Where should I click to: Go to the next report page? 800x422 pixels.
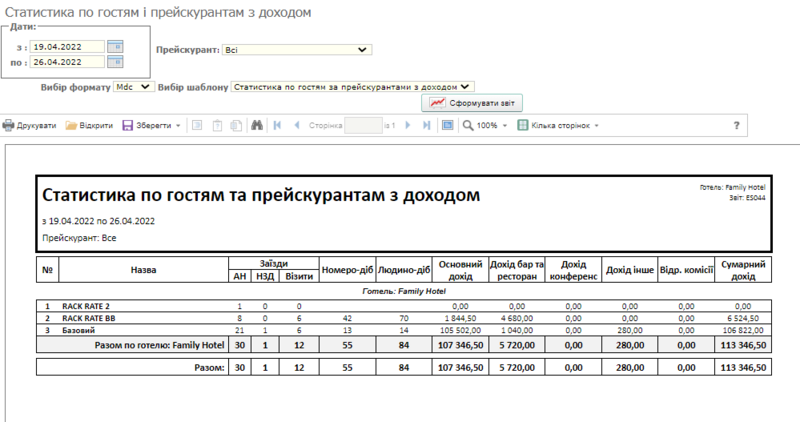coord(409,126)
